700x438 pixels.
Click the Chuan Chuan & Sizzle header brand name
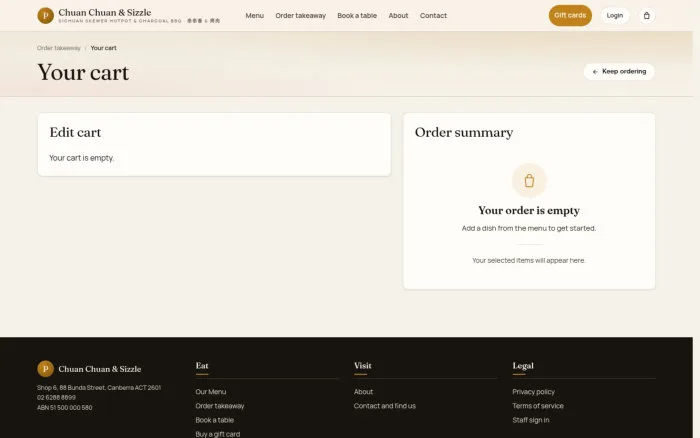pos(105,13)
